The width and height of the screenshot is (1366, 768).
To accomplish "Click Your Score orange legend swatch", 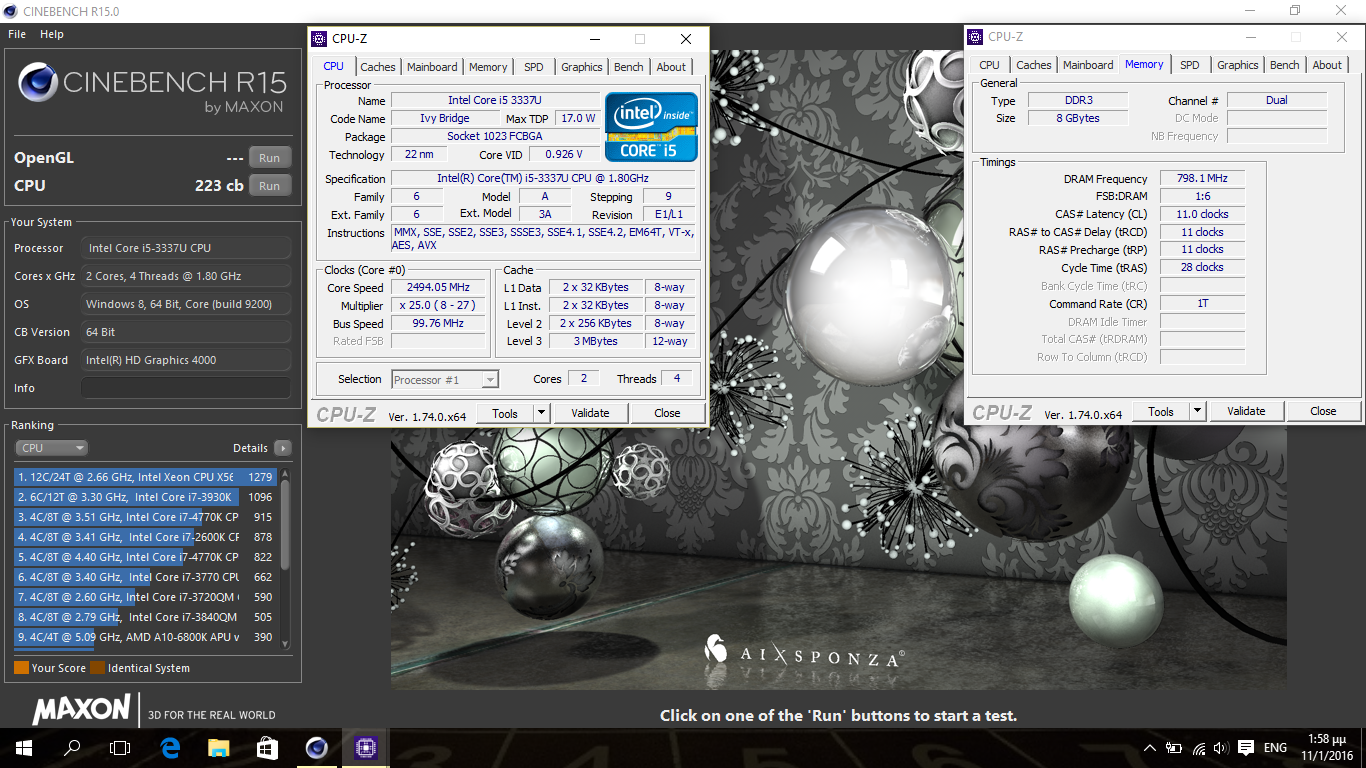I will (x=21, y=668).
